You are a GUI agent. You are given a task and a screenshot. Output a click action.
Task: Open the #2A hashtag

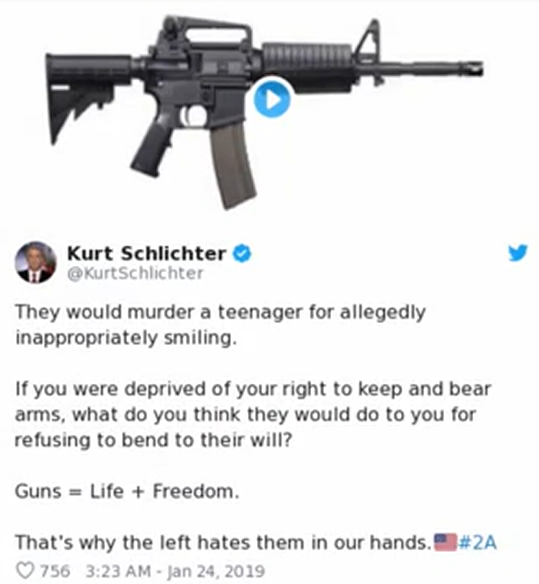point(478,542)
